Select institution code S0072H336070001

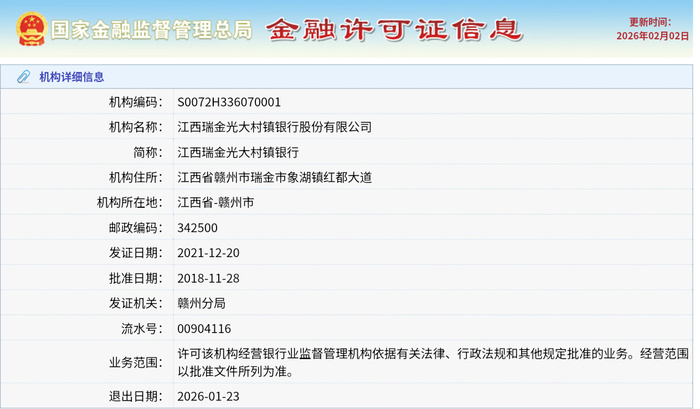coord(229,102)
